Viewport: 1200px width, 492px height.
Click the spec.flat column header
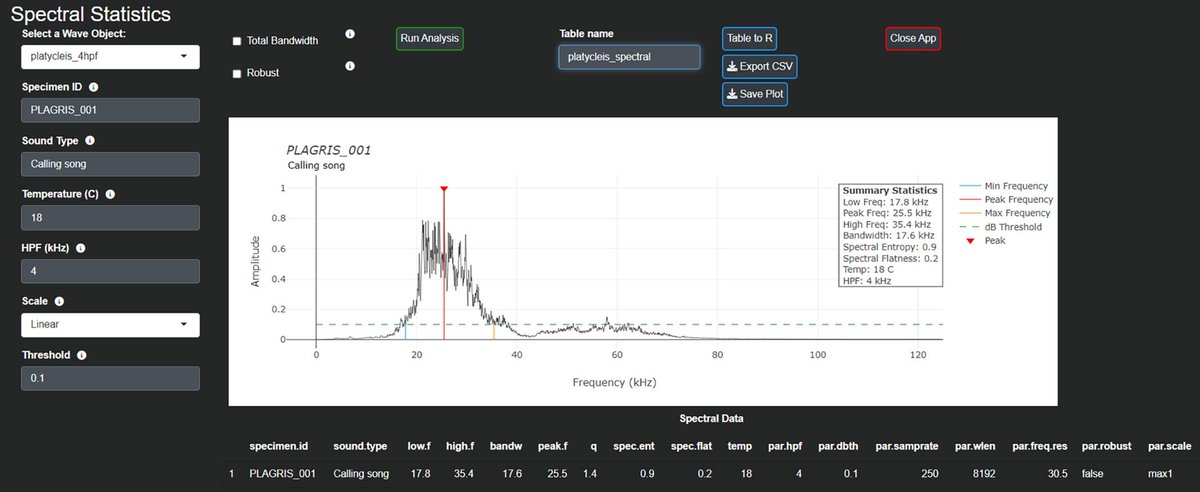tap(691, 445)
